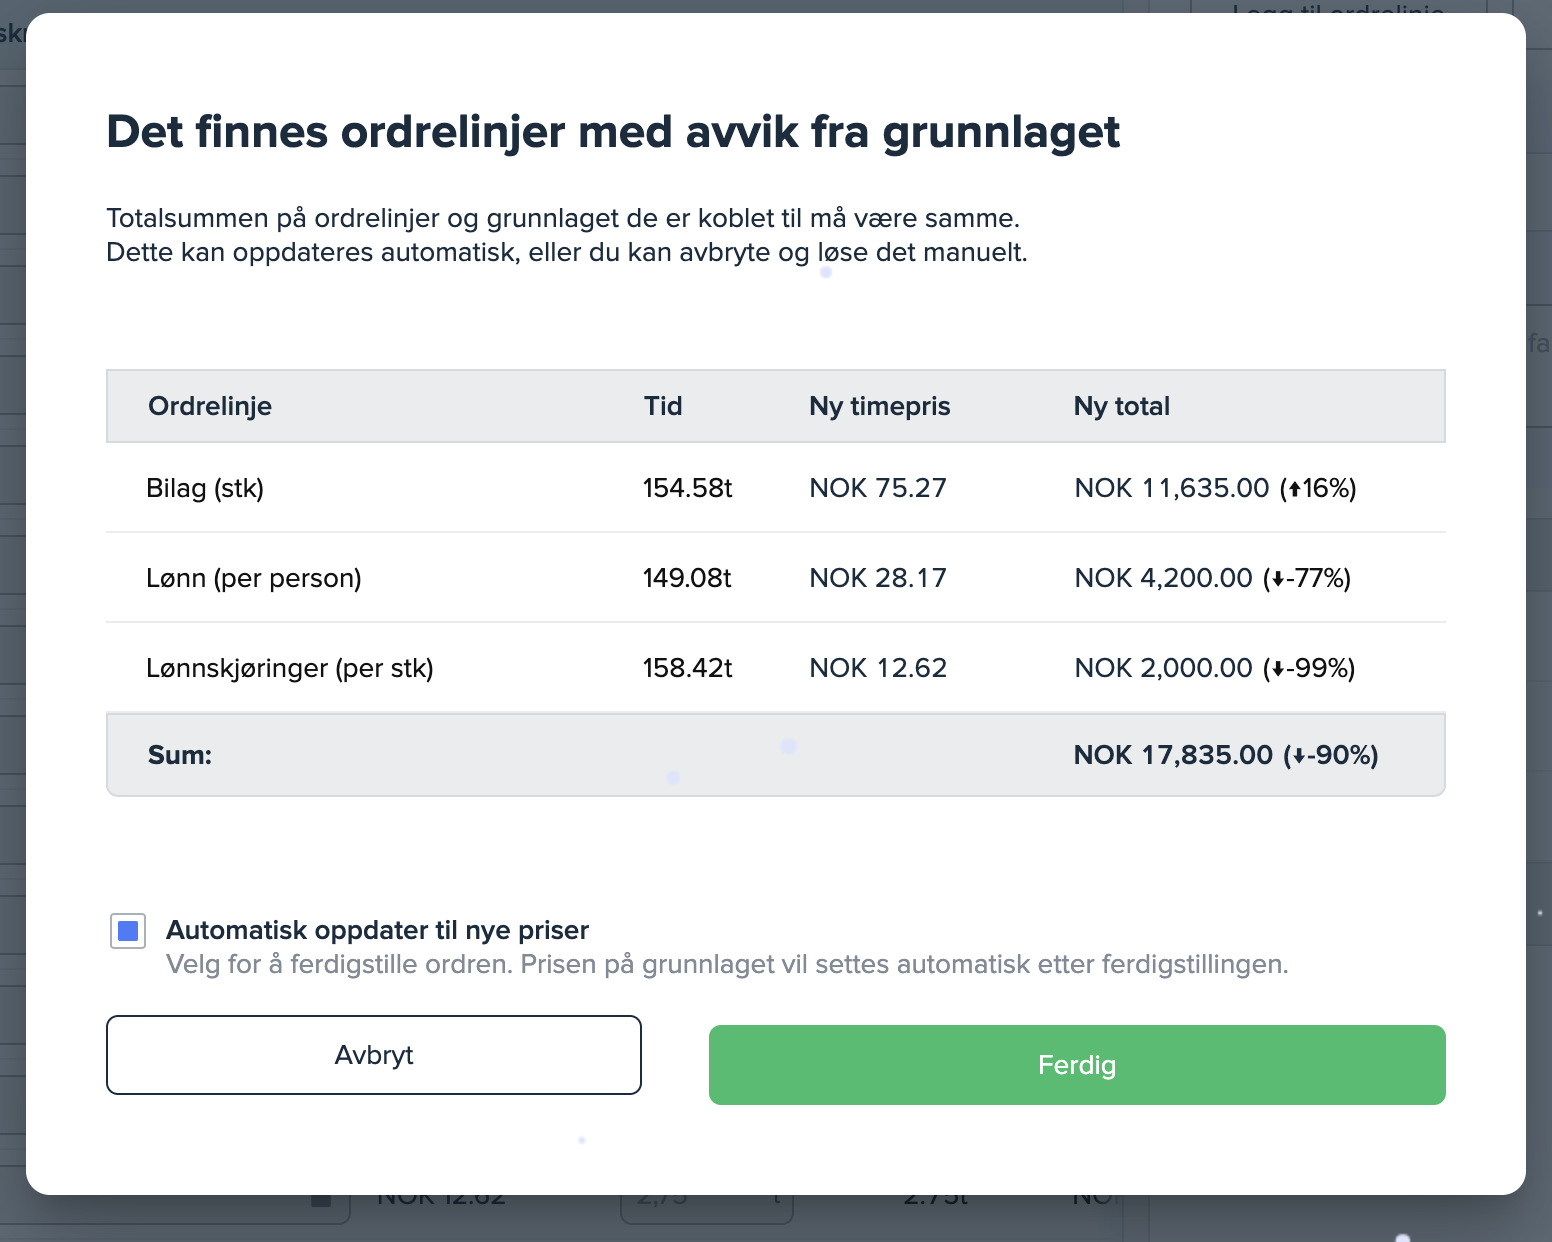The height and width of the screenshot is (1242, 1552).
Task: Click the down arrow icon beside -77%
Action: 1277,579
